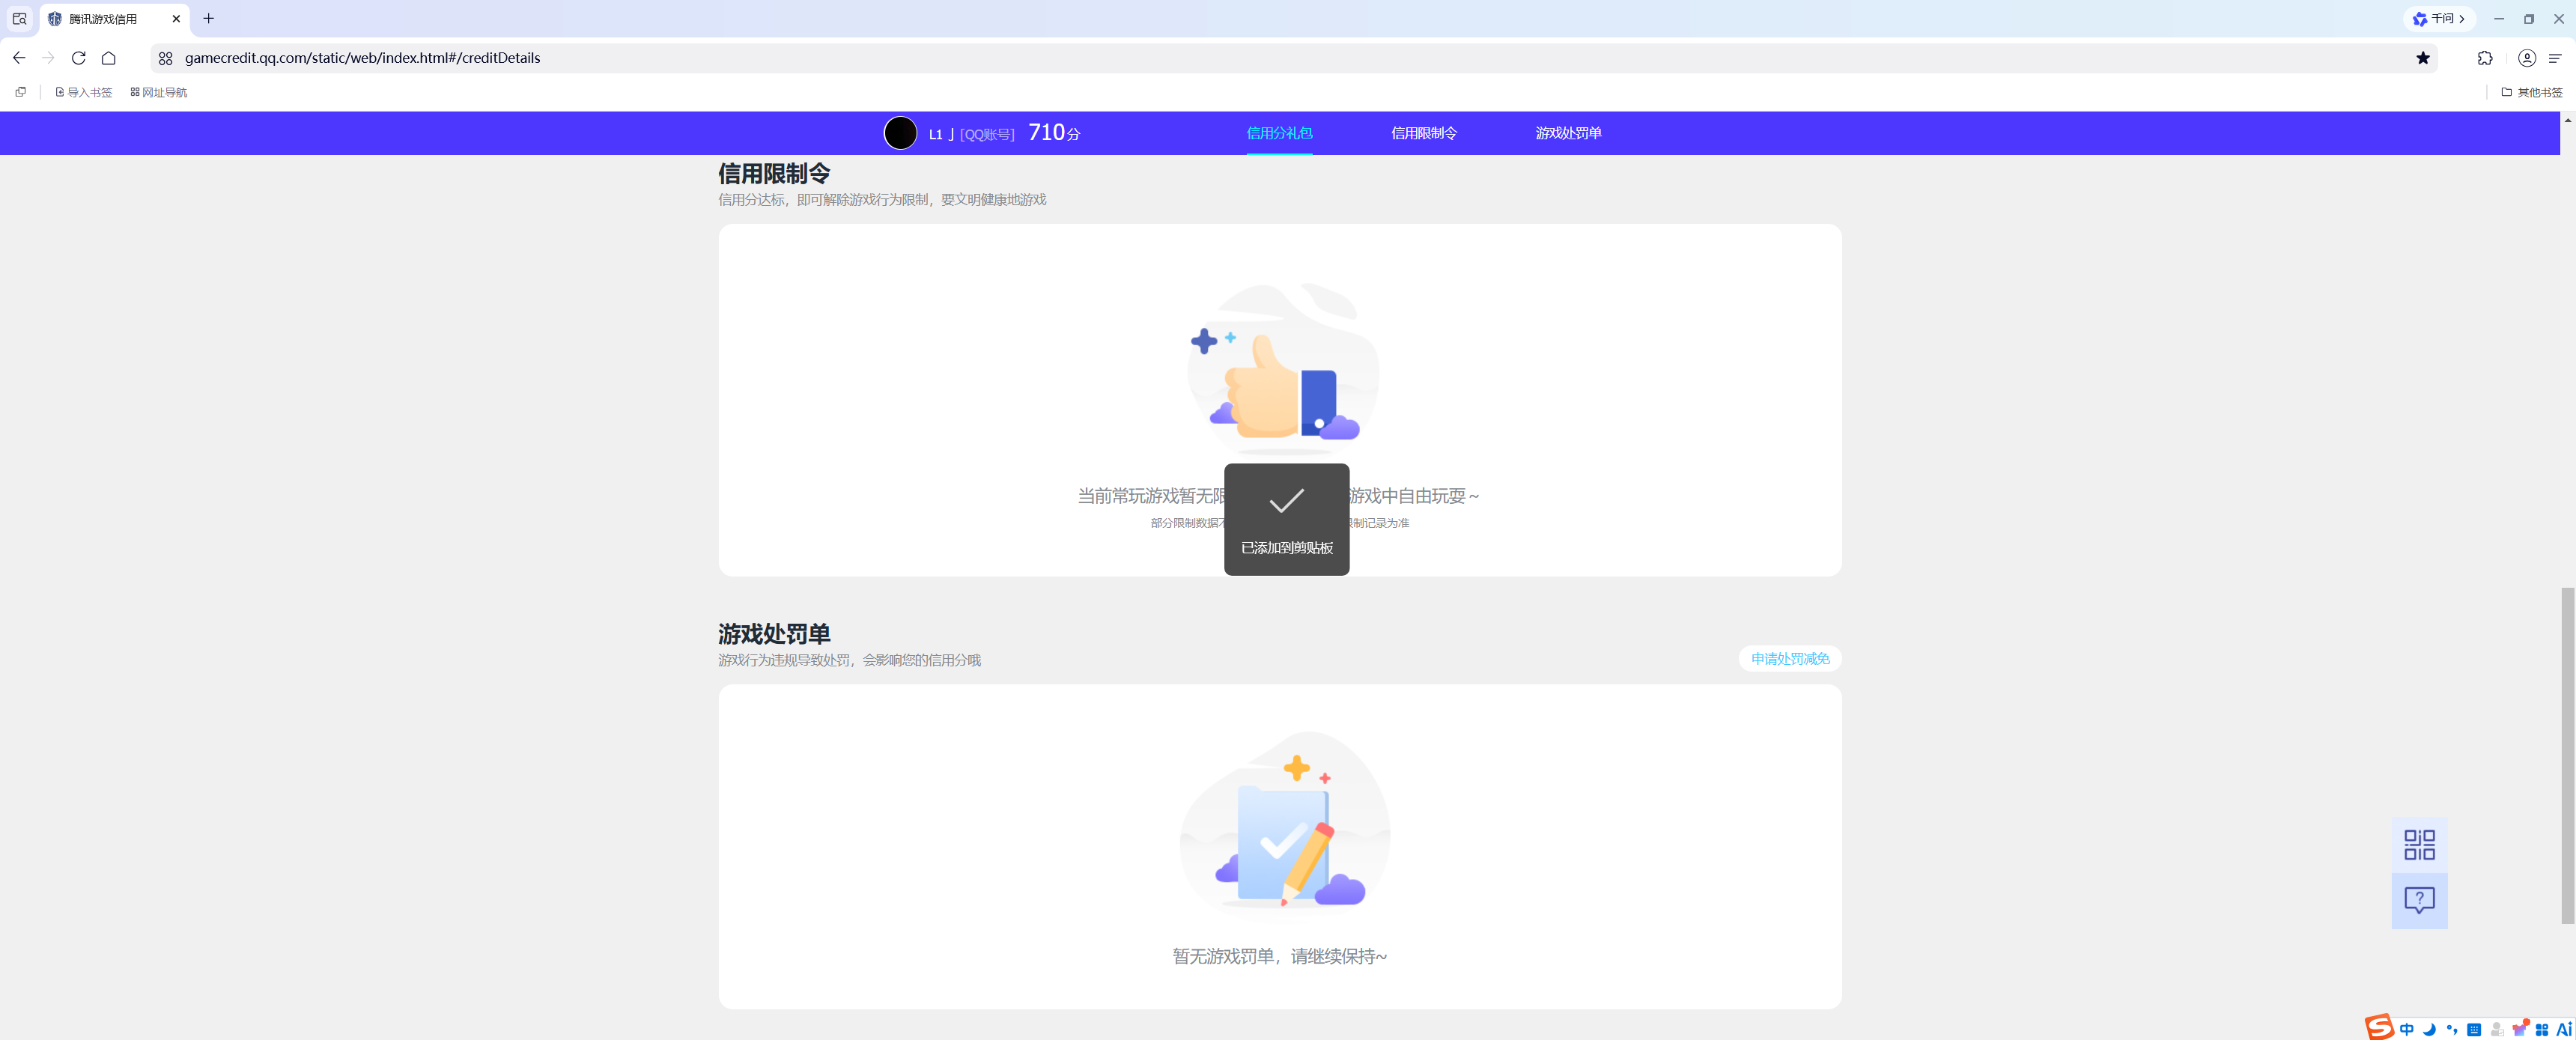Click Sogou account login icon
The height and width of the screenshot is (1040, 2576).
point(2497,1029)
